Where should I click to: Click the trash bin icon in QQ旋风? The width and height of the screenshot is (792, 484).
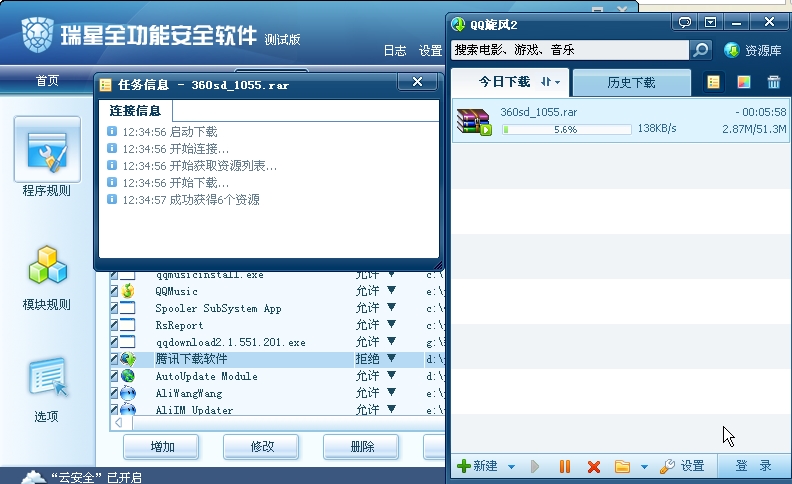coord(773,82)
